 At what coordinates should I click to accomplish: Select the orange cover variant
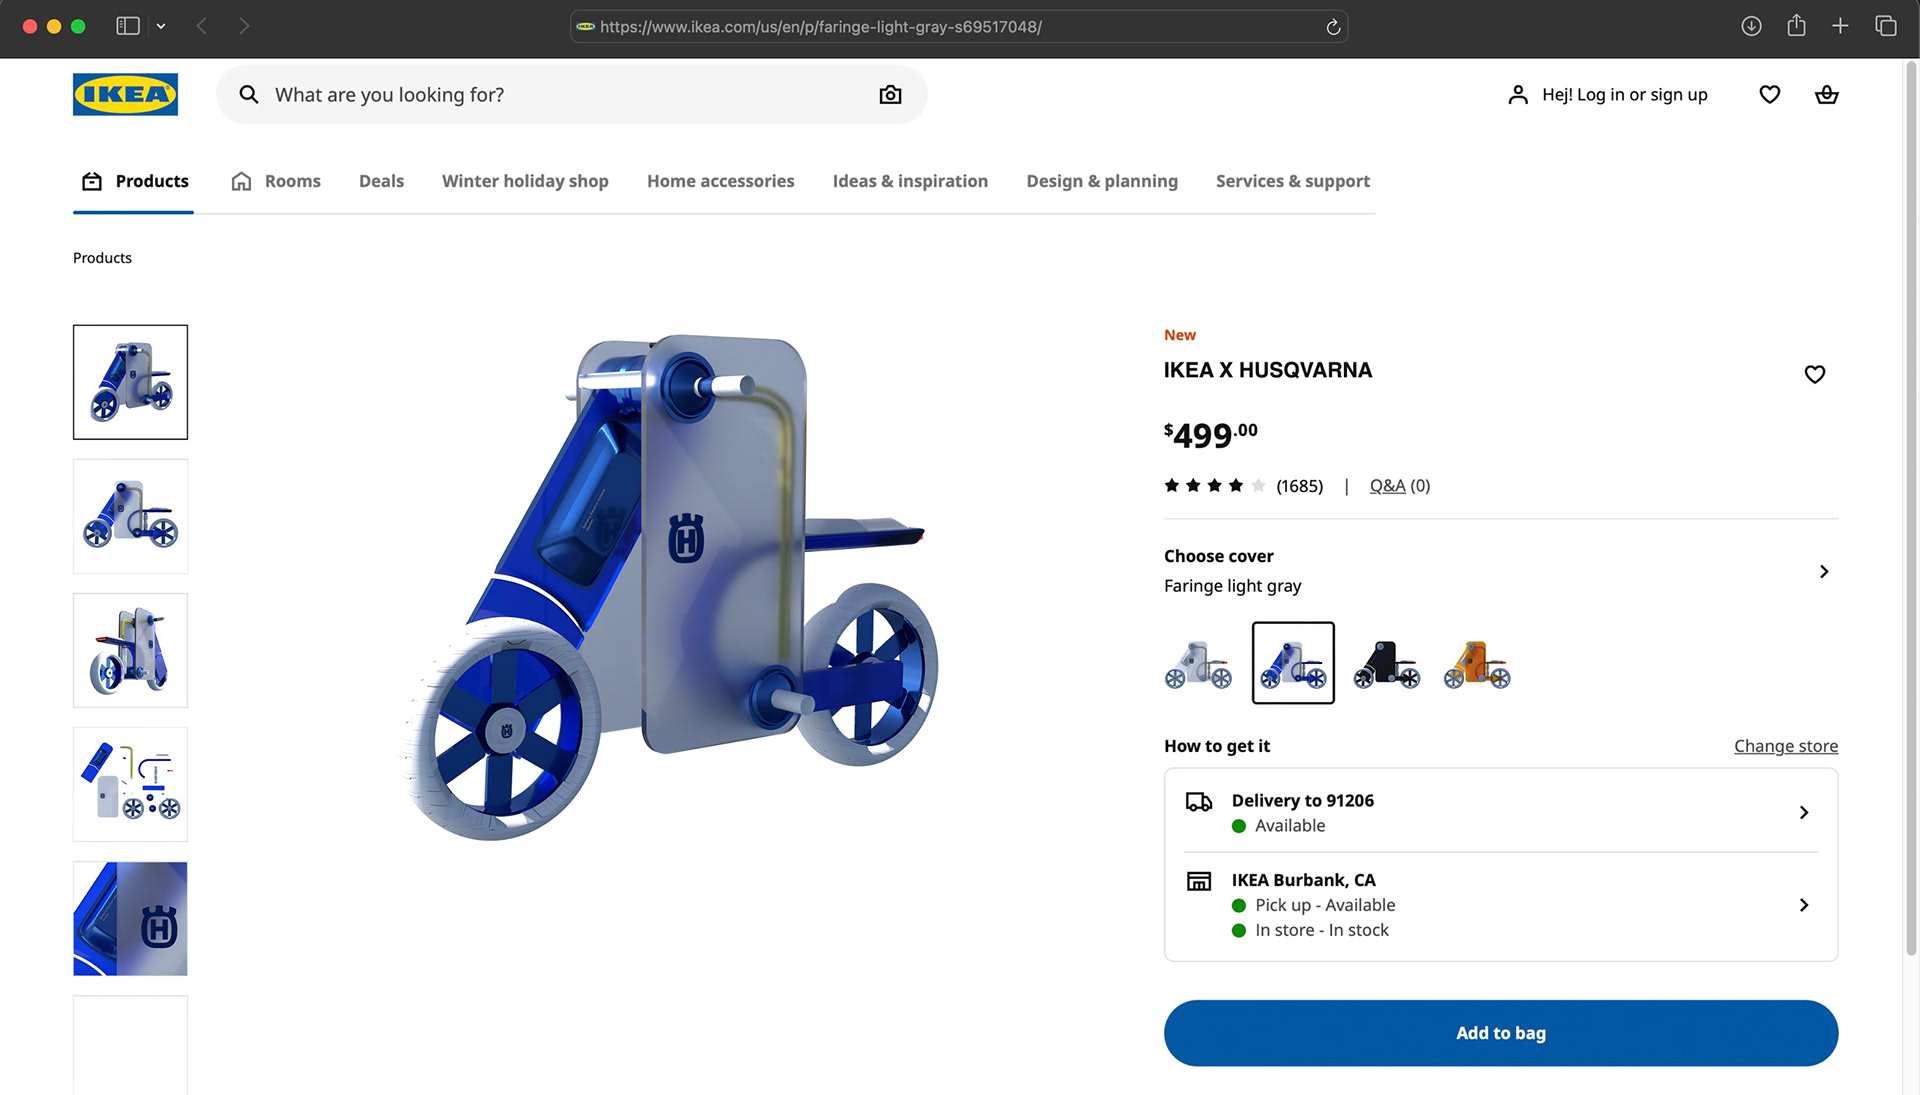click(x=1477, y=664)
